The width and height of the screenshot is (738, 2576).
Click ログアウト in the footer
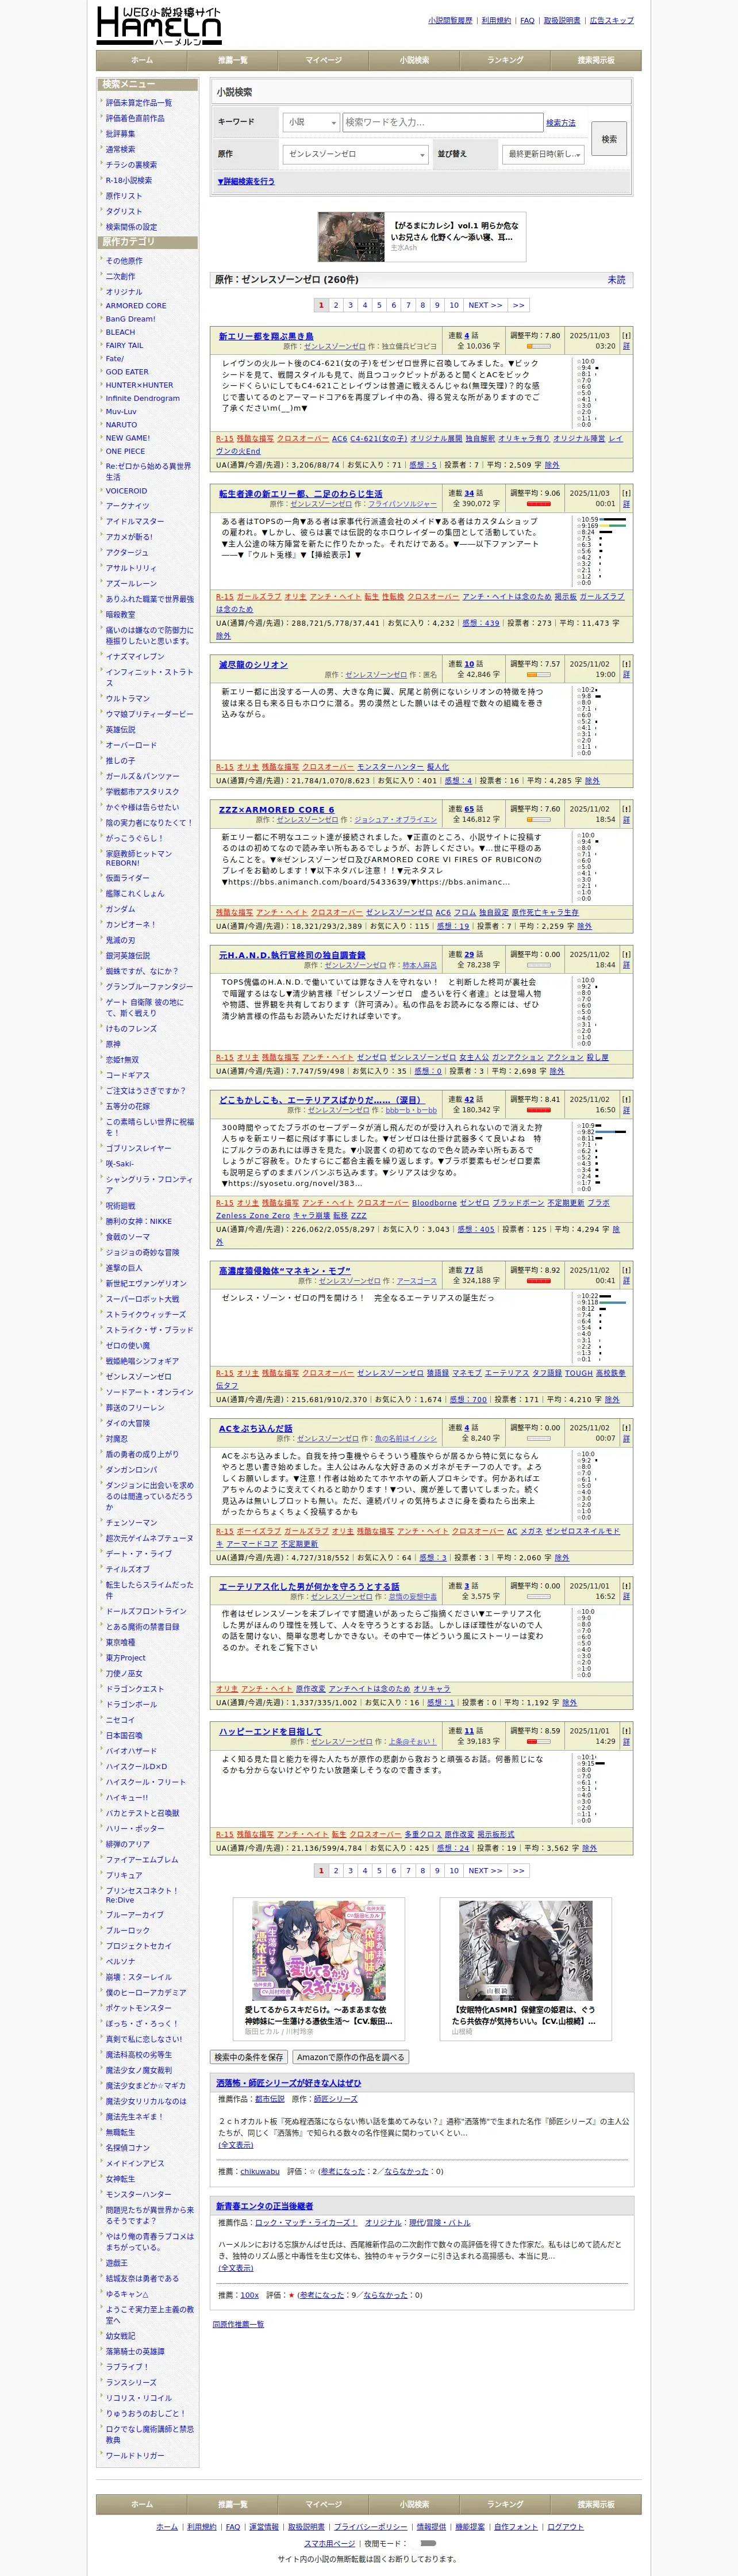(x=565, y=2527)
